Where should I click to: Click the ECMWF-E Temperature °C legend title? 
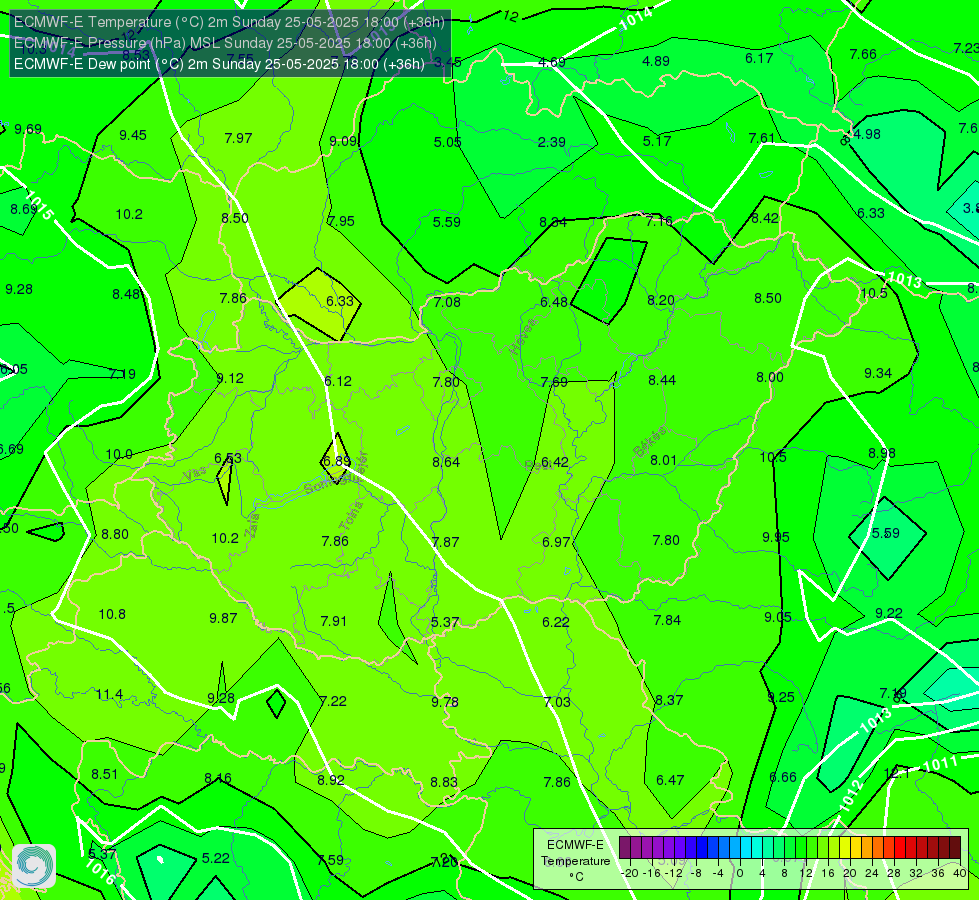(576, 861)
